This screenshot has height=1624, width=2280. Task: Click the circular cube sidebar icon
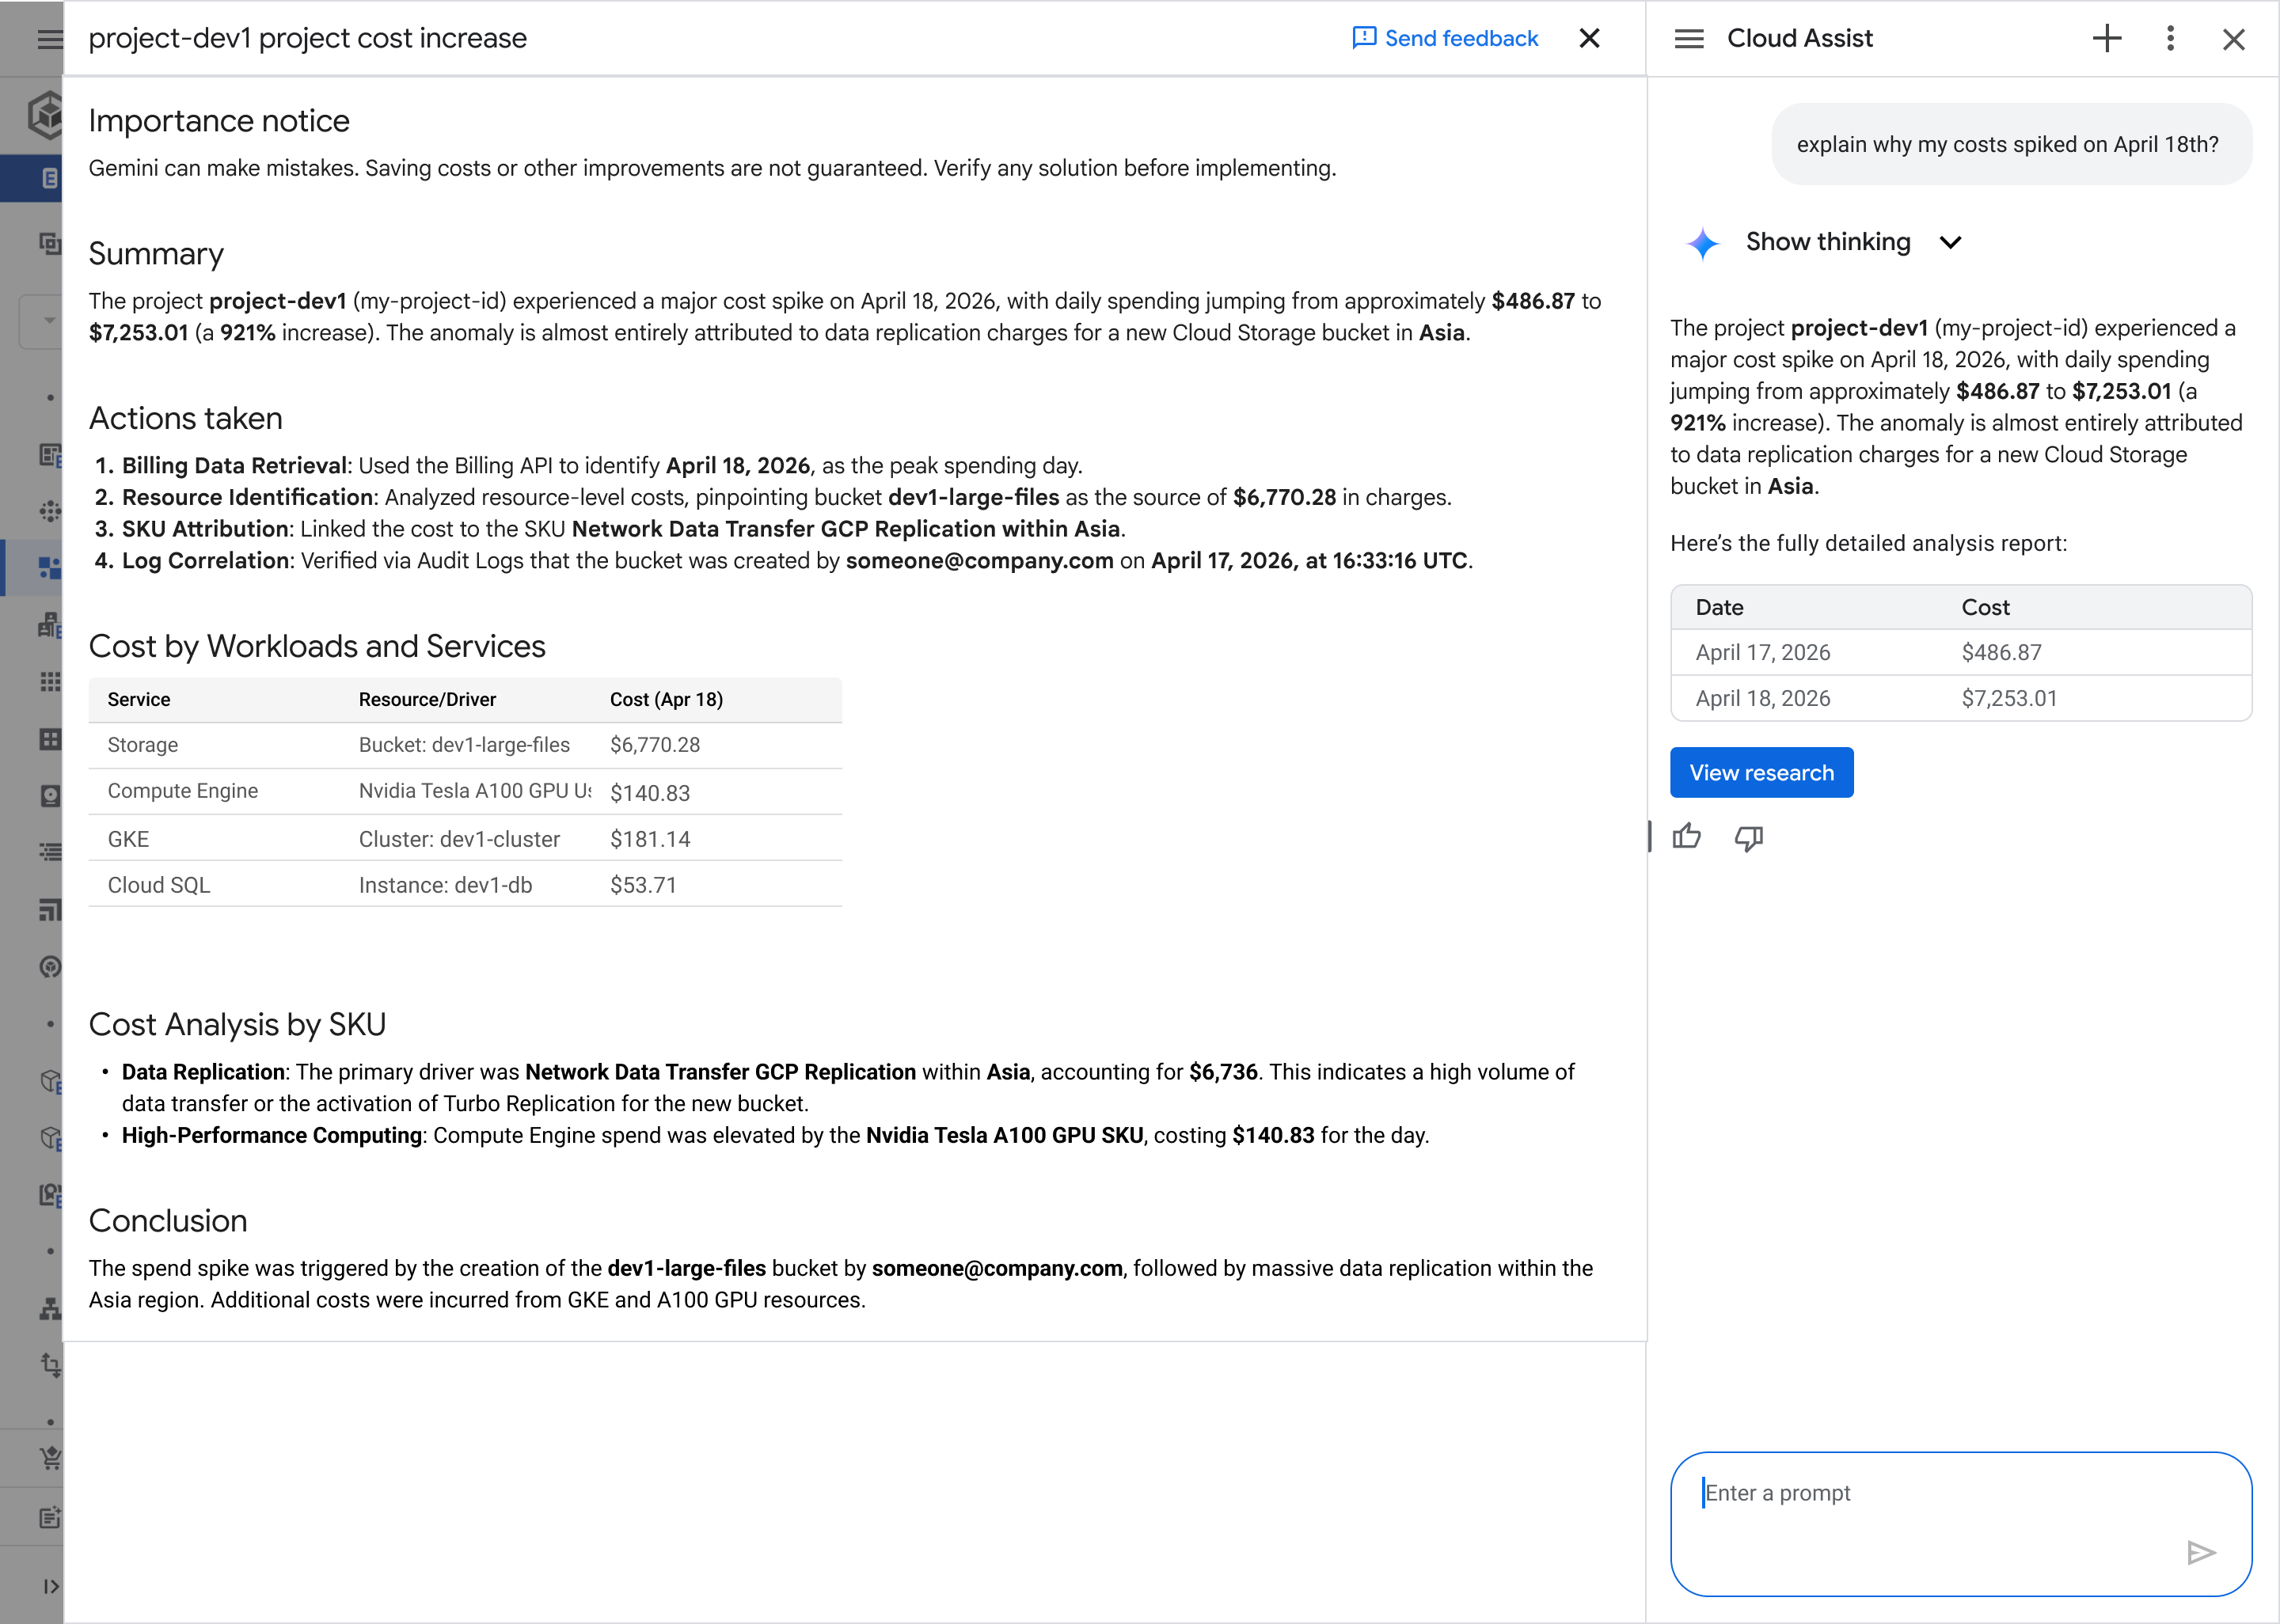(x=49, y=967)
